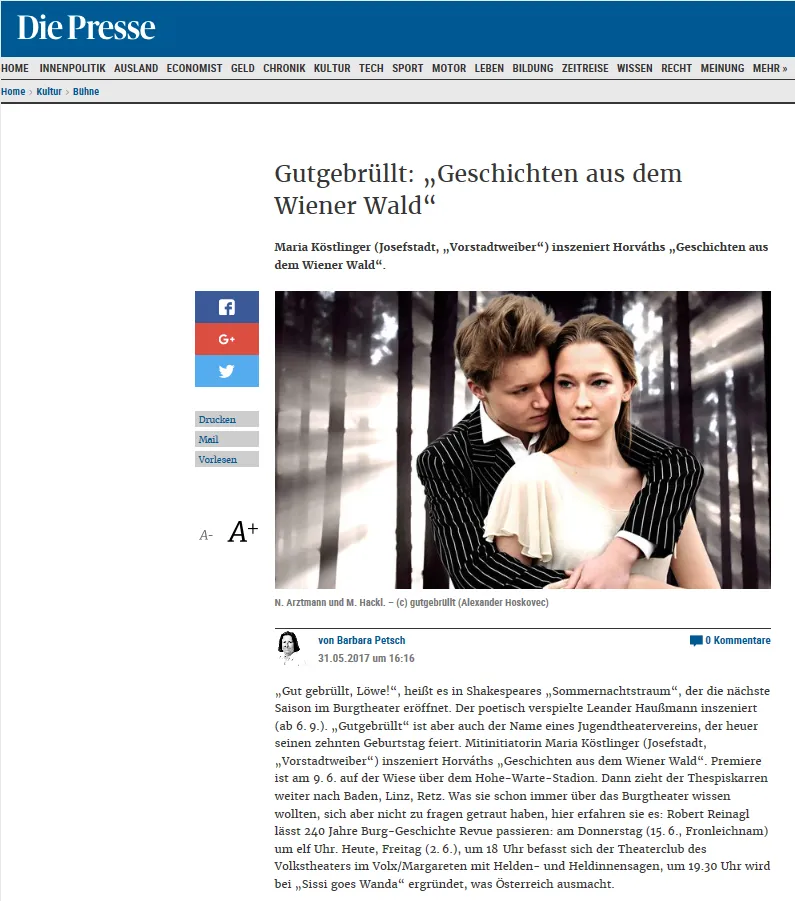Click the Die Presse logo
The width and height of the screenshot is (795, 901).
click(86, 27)
